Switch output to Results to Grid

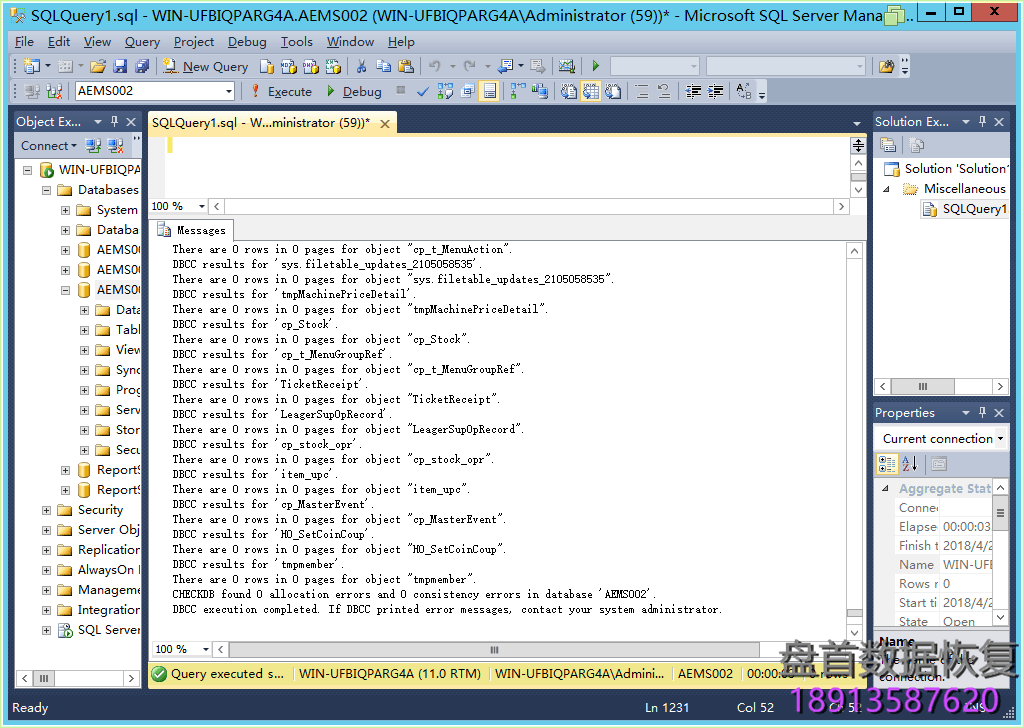click(591, 91)
